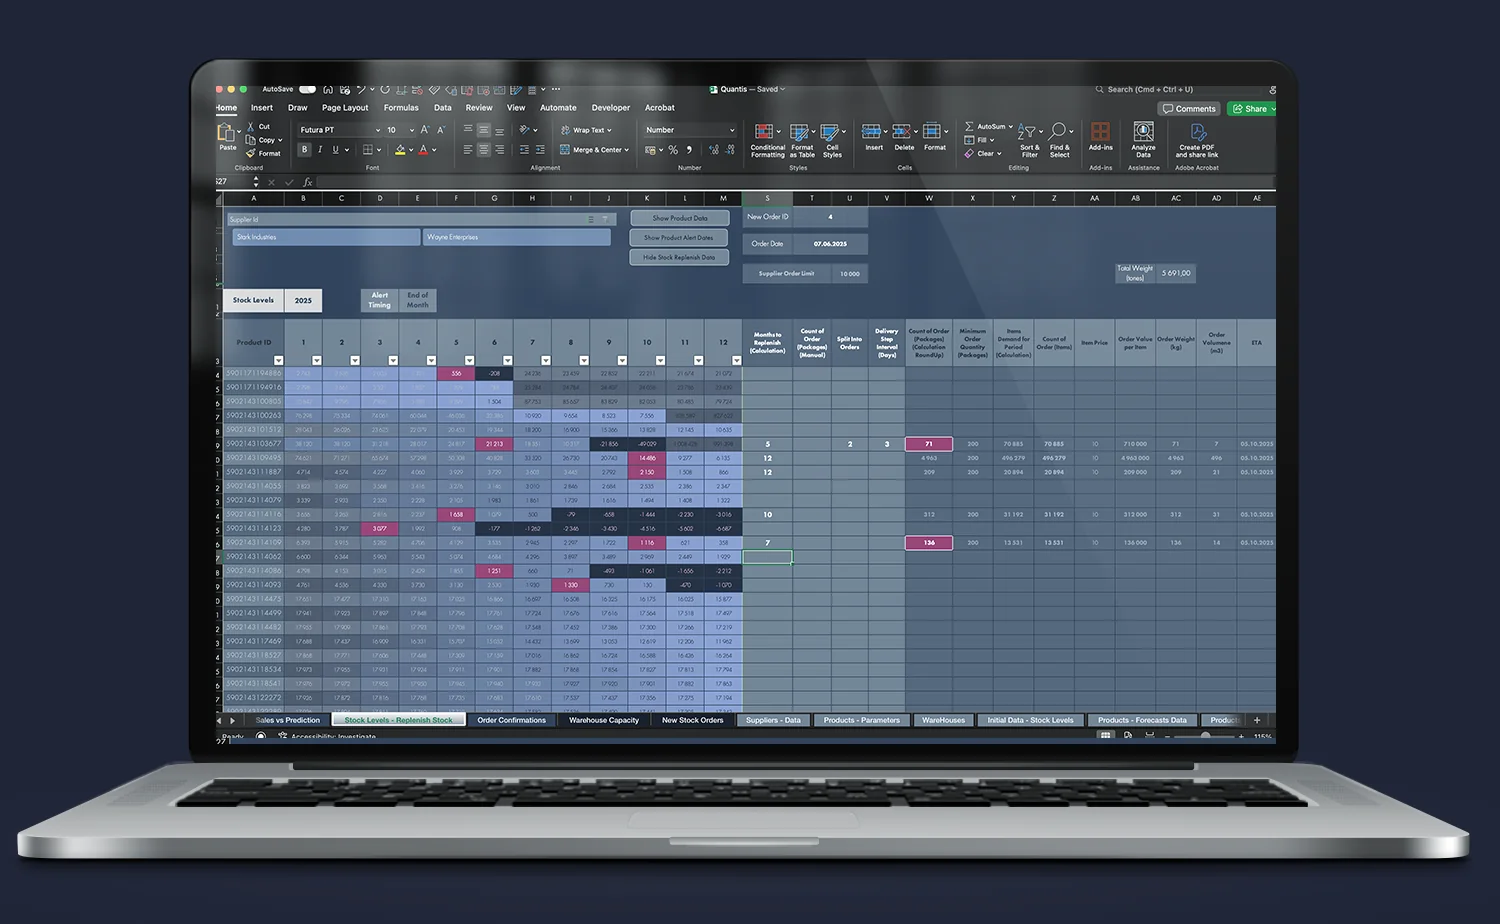Expand the Fill dropdown
Viewport: 1500px width, 924px height.
click(x=992, y=140)
